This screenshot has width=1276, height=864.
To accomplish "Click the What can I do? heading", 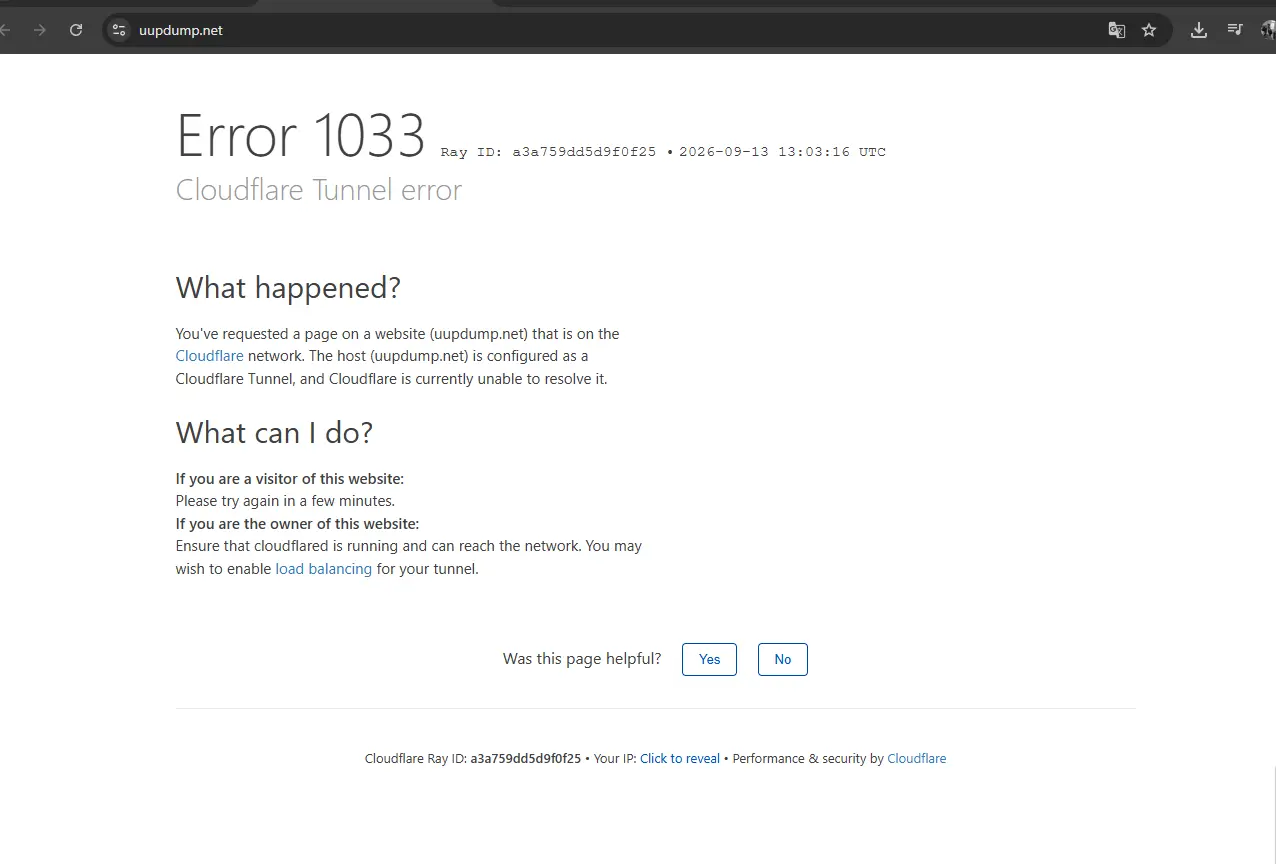I will tap(274, 433).
